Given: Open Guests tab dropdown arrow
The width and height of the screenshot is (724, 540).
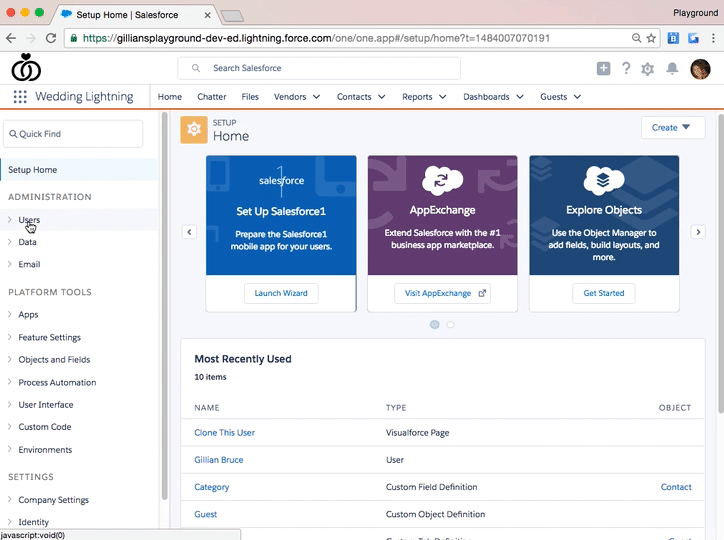Looking at the screenshot, I should pos(577,97).
